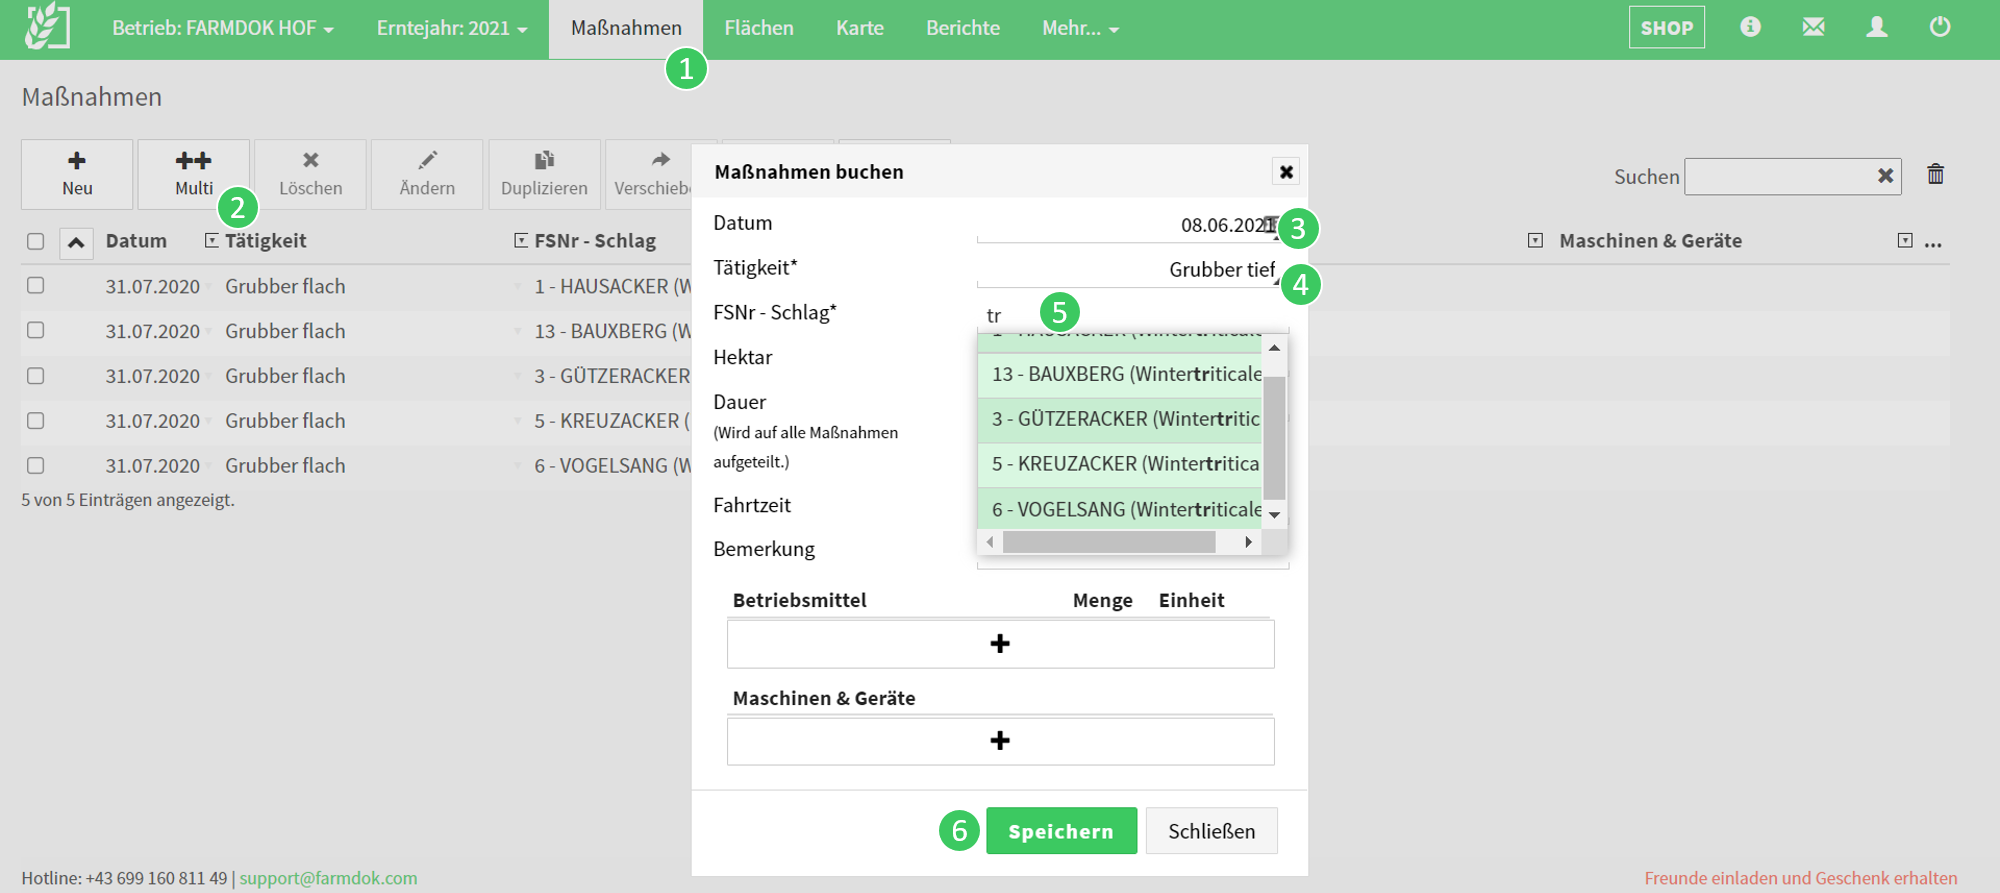Switch to the Maßnahmen tab
The image size is (2000, 893).
(x=626, y=28)
